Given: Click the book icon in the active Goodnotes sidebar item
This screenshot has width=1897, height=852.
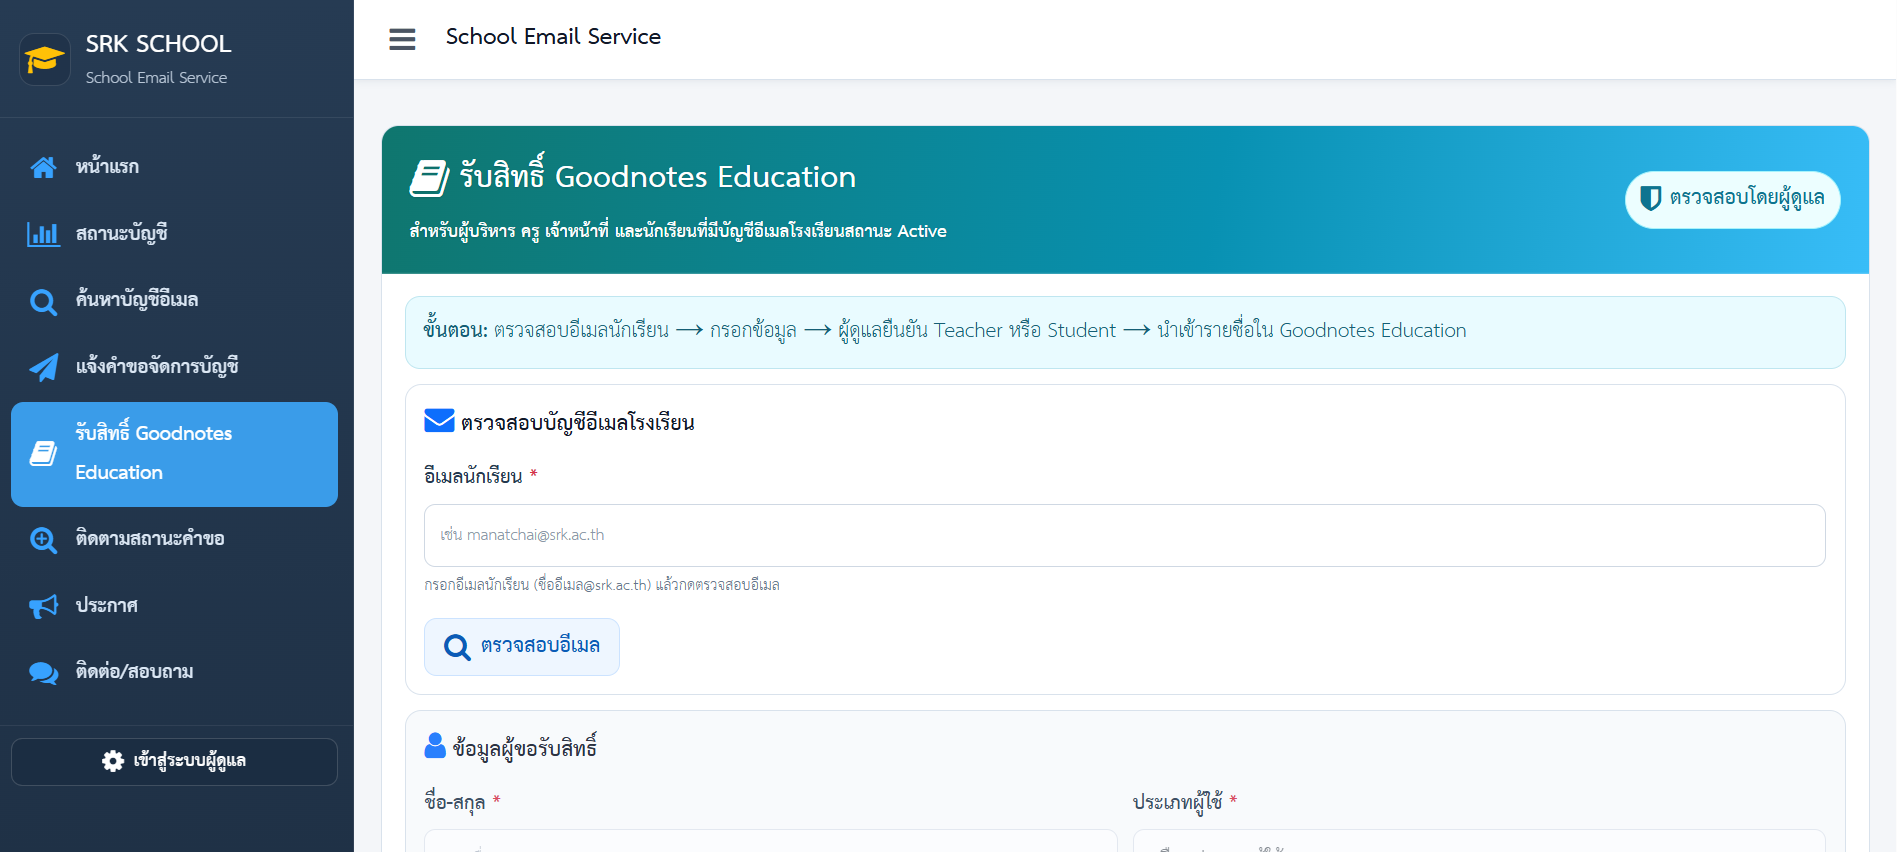Looking at the screenshot, I should coord(43,453).
